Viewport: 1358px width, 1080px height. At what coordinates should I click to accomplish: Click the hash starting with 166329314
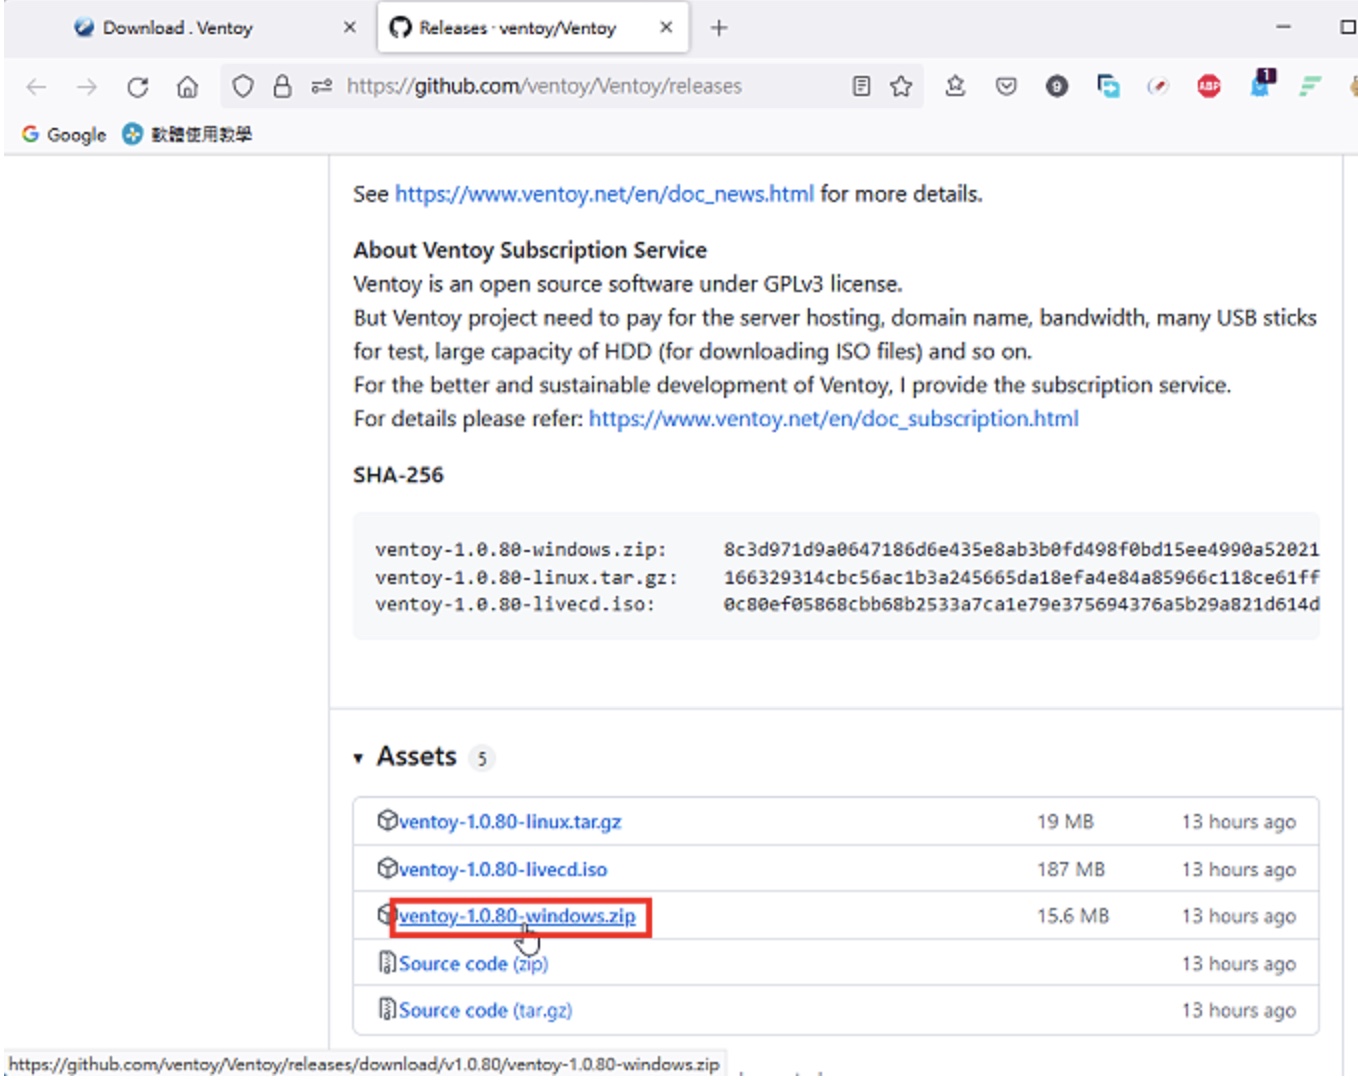(x=1021, y=578)
